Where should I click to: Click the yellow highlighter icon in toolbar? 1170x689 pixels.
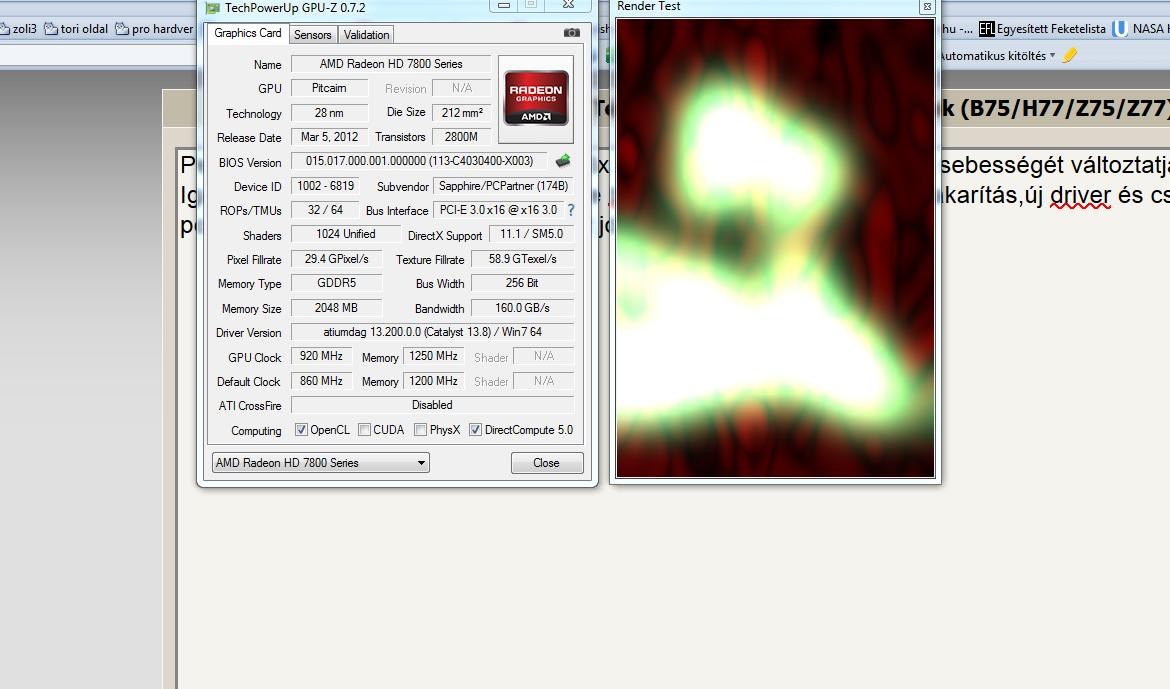1070,55
